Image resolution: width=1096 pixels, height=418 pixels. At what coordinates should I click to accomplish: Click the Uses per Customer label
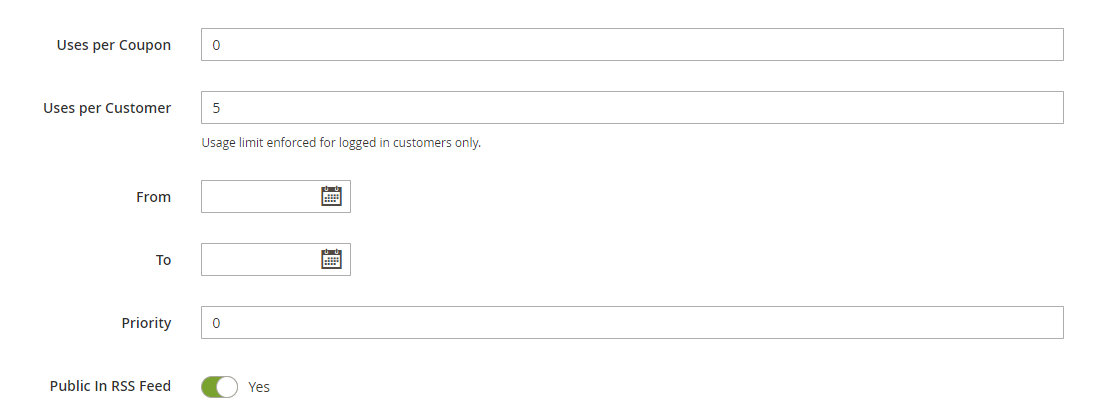click(x=107, y=108)
